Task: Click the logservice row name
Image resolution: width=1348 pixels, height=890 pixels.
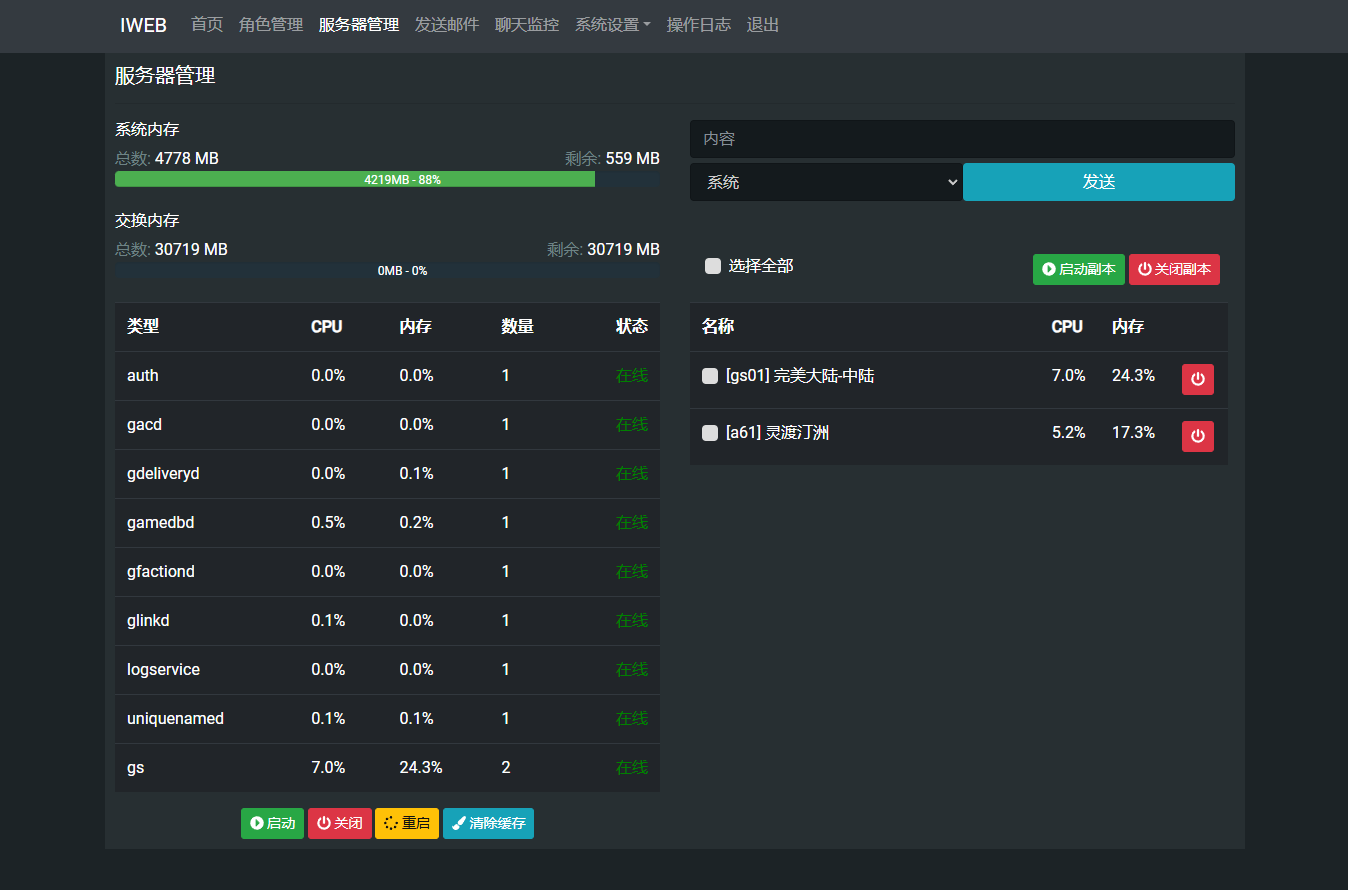Action: (163, 670)
